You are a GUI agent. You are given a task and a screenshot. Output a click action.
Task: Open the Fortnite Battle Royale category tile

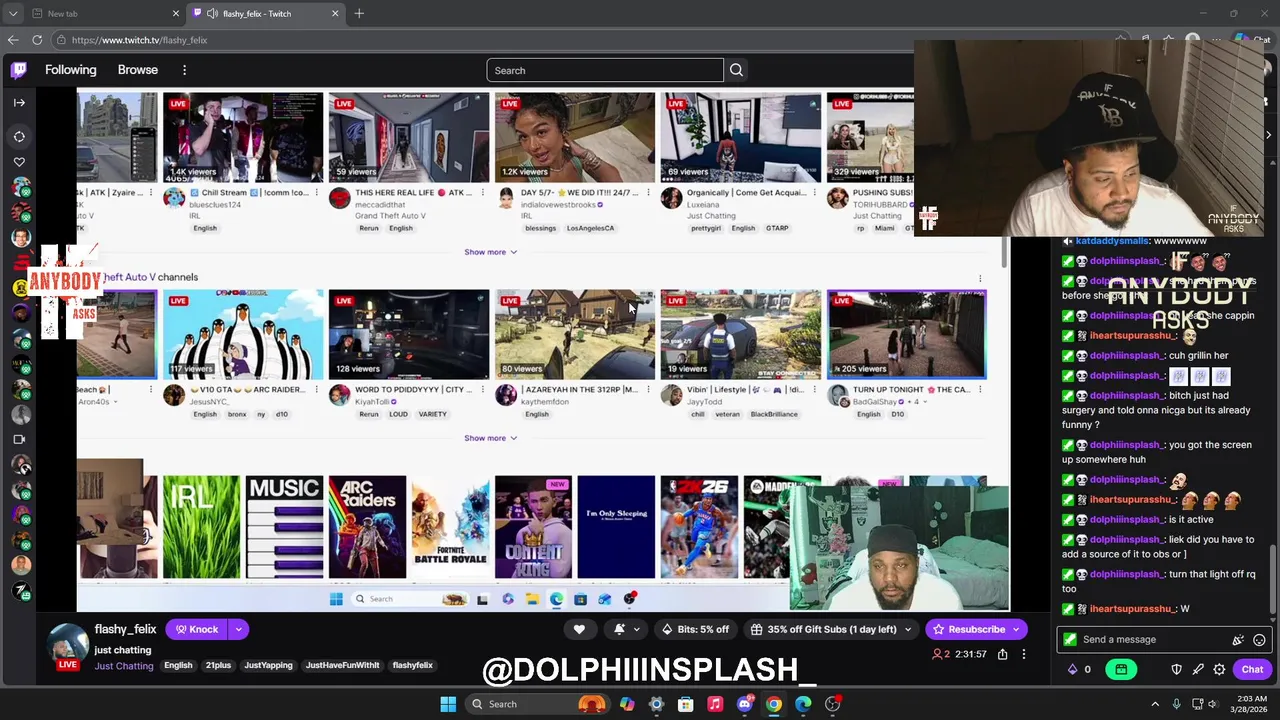pyautogui.click(x=450, y=527)
